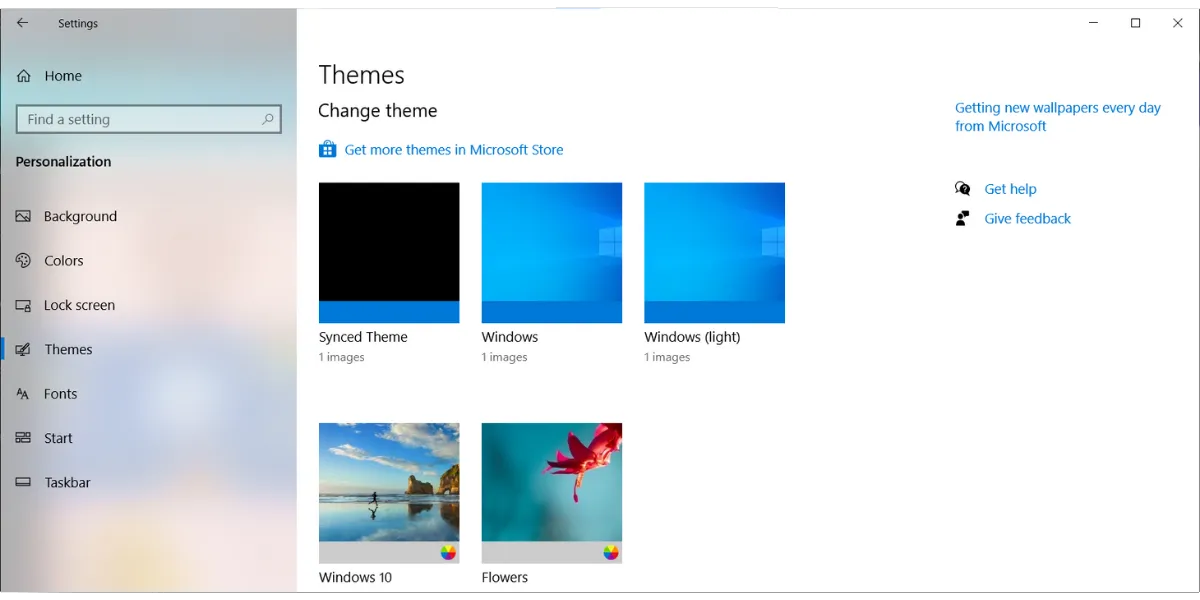Image resolution: width=1200 pixels, height=600 pixels.
Task: Open the Background settings page
Action: point(80,216)
